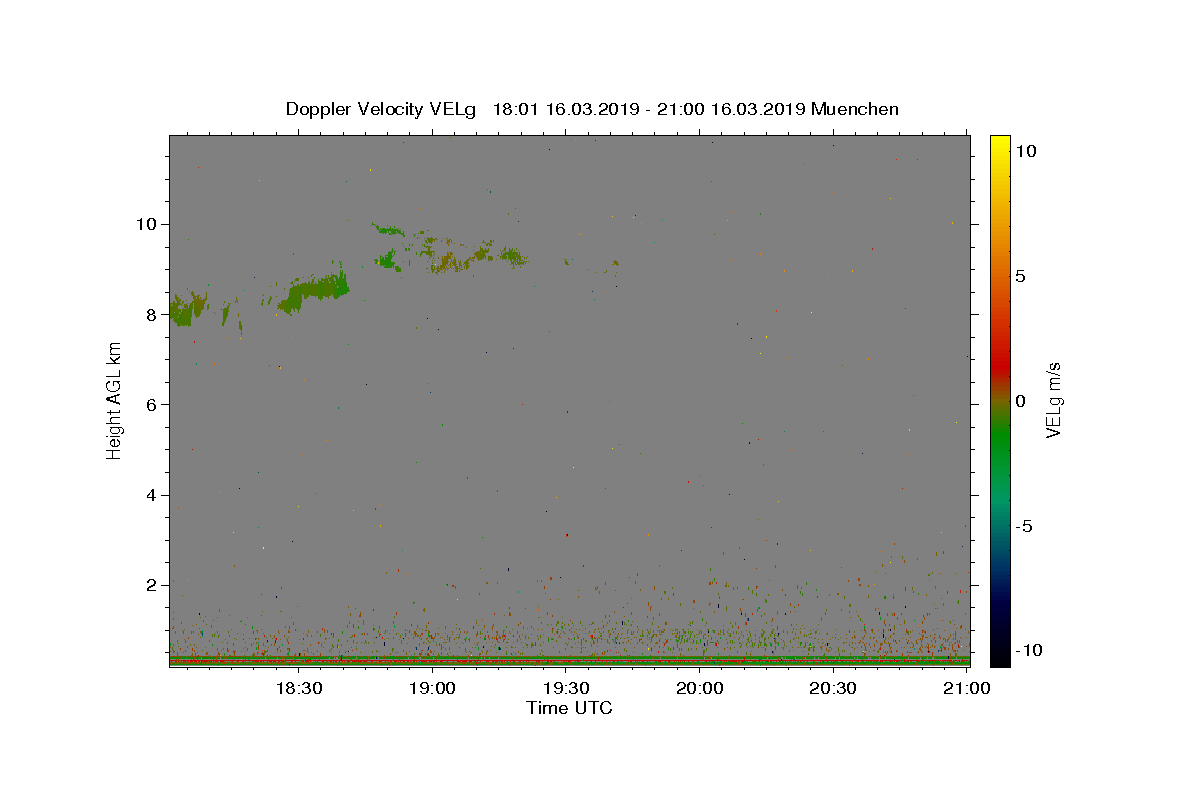The image size is (1200, 800).
Task: Click the 20:30 time tick label
Action: tap(832, 688)
